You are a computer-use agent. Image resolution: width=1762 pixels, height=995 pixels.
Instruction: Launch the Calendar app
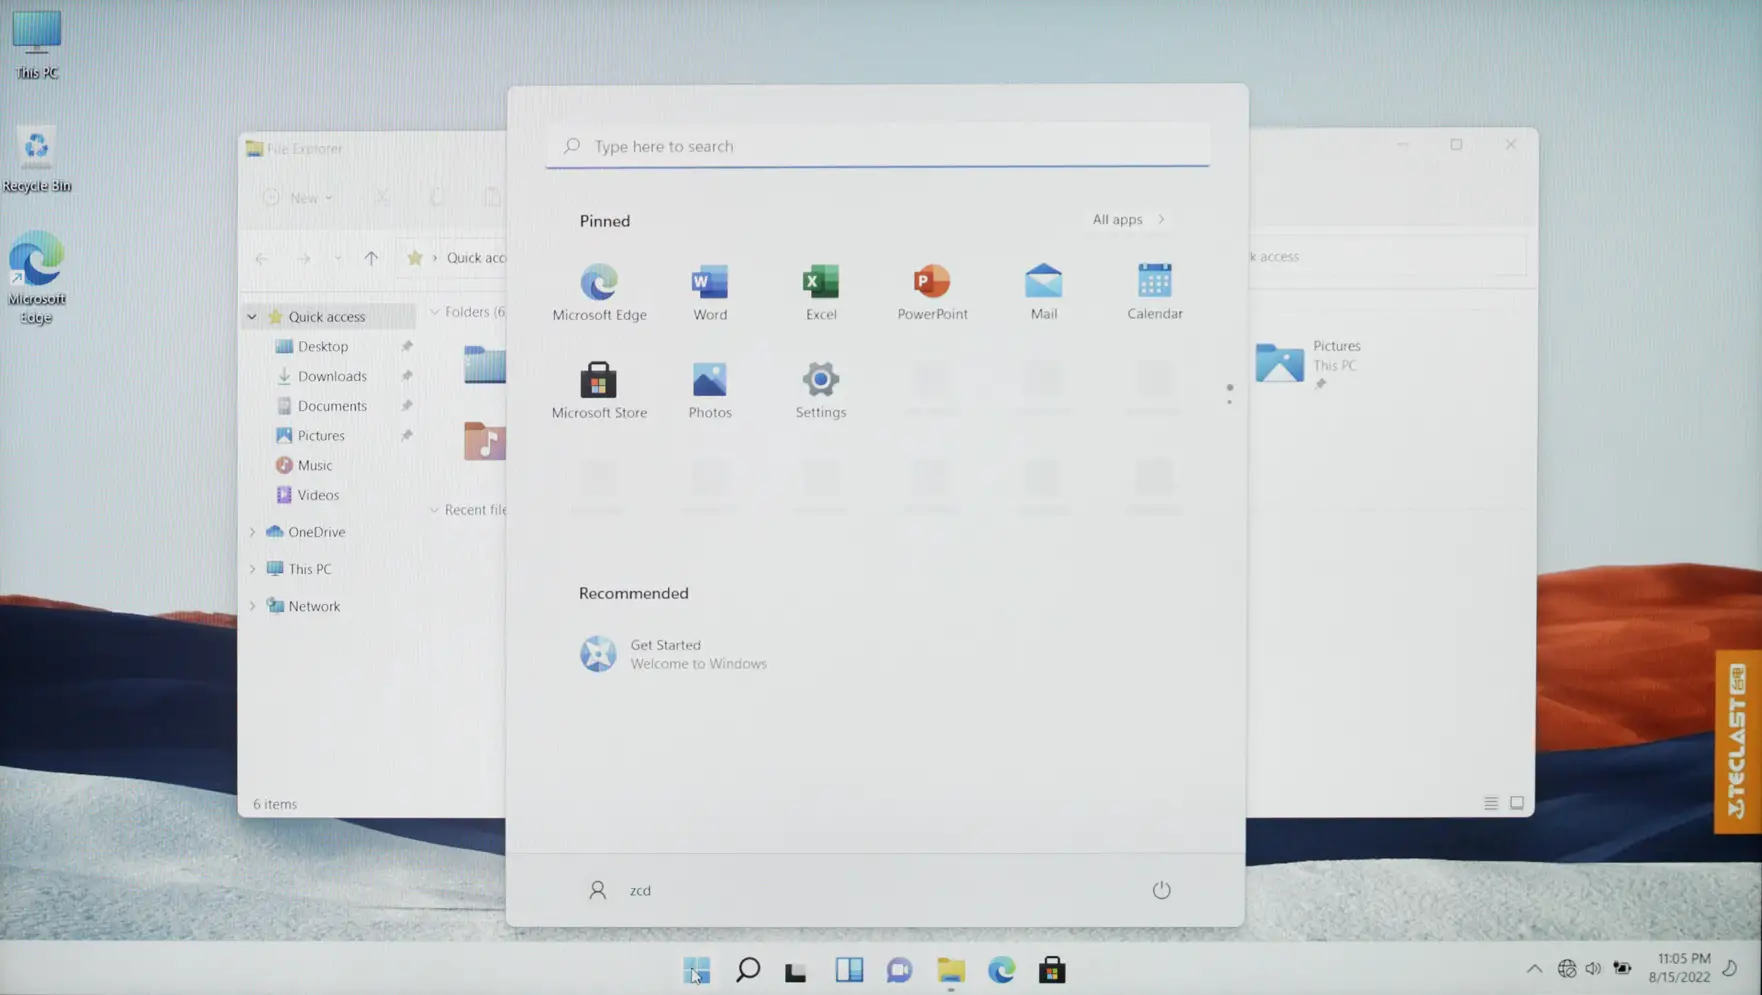[x=1154, y=290]
